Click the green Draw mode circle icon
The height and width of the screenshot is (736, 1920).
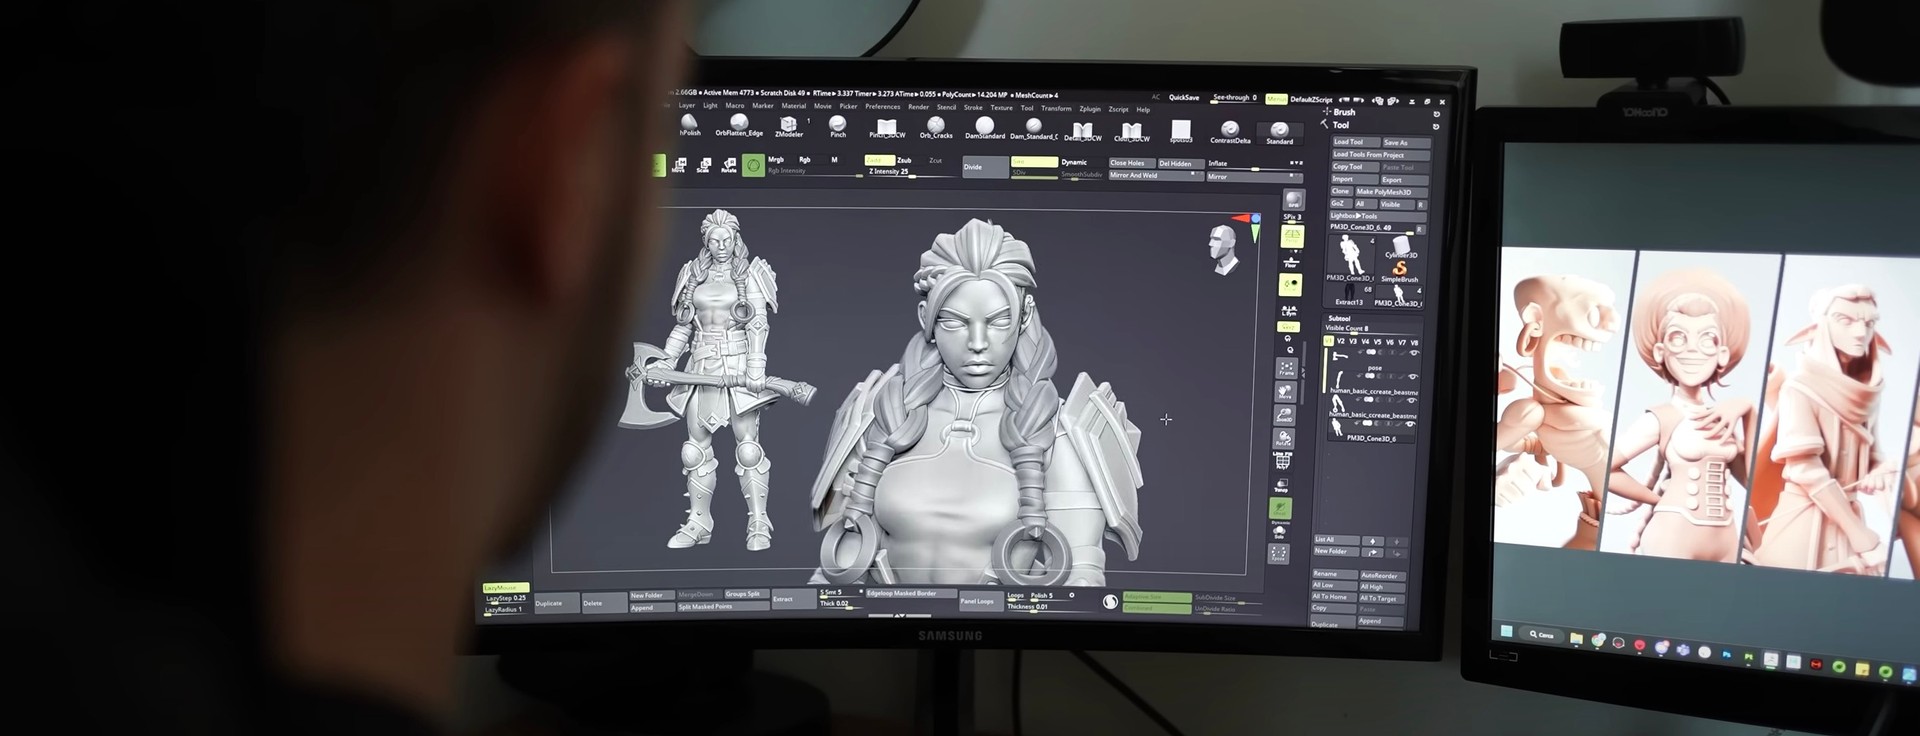click(754, 165)
